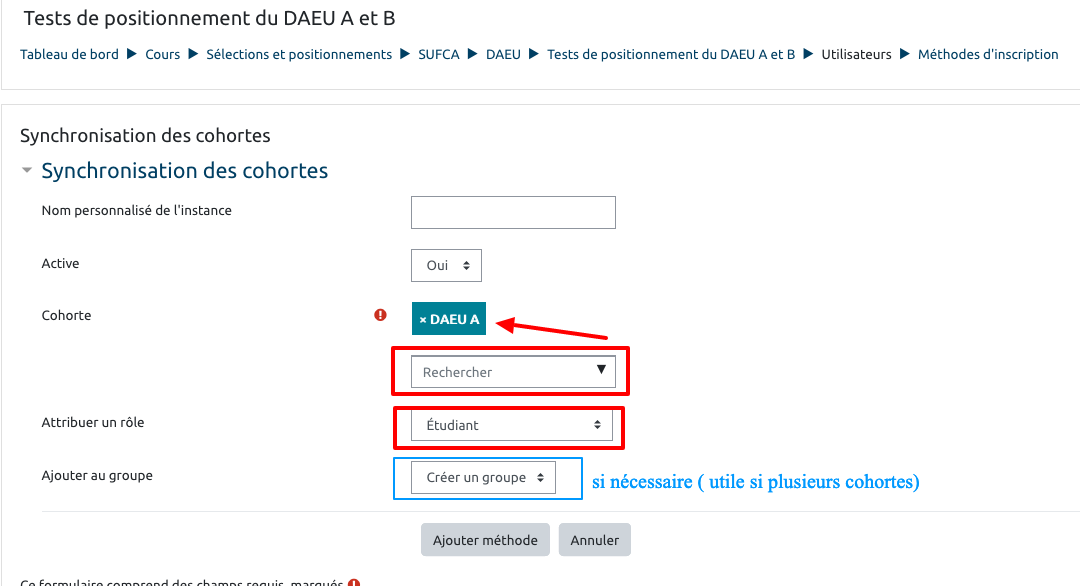Open the Créer un groupe dropdown

pos(484,478)
